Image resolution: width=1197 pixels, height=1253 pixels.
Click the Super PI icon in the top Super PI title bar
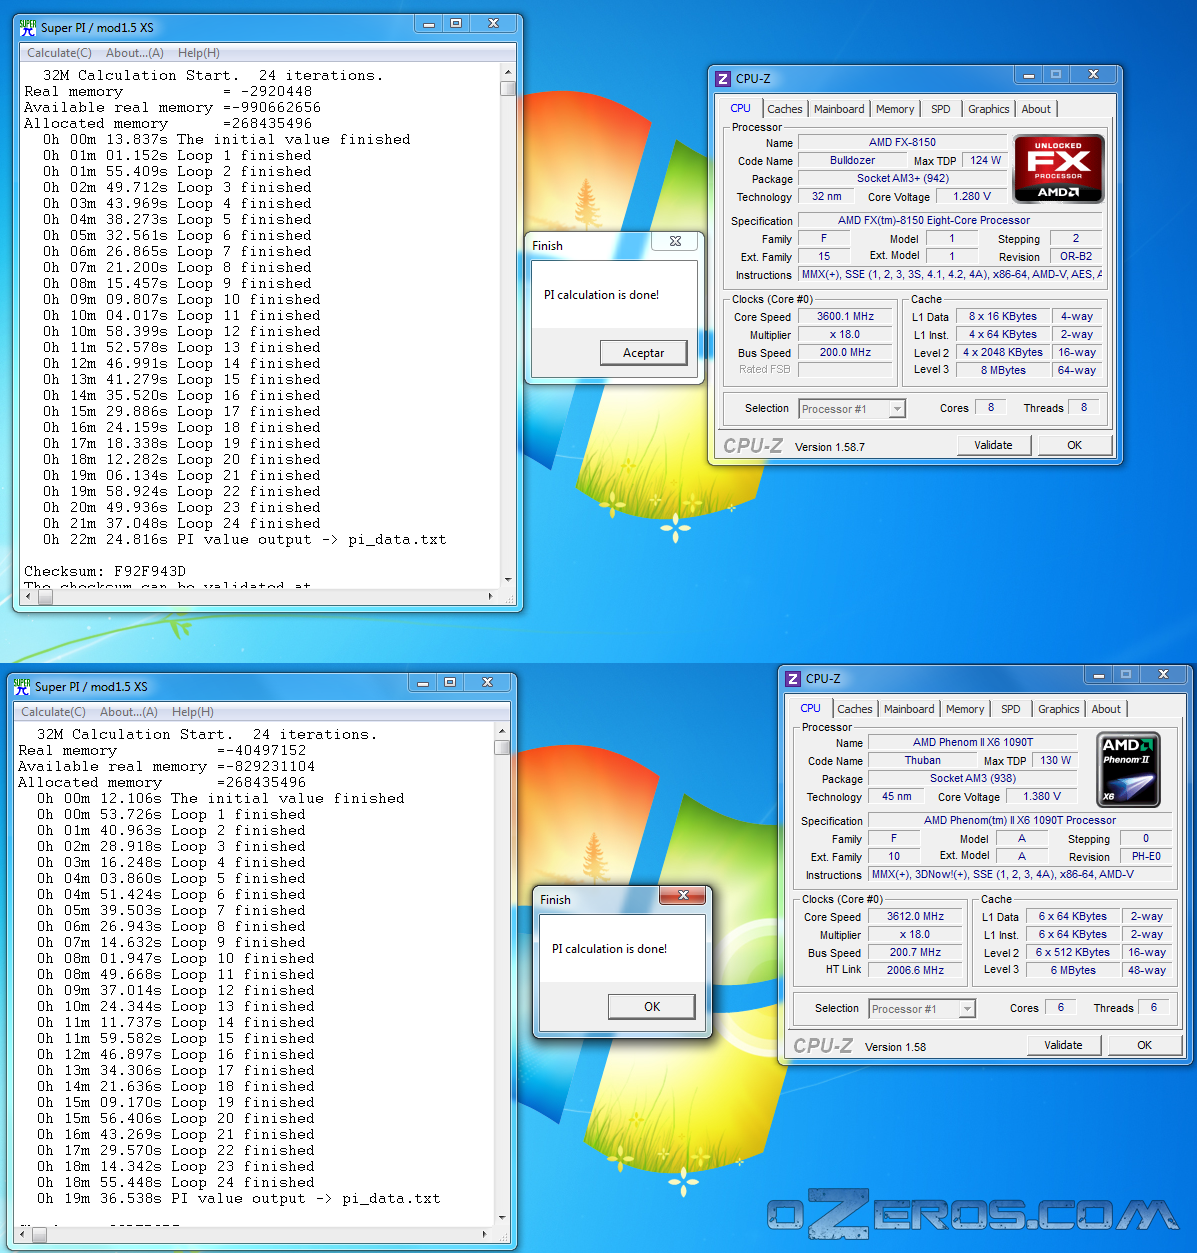[28, 28]
